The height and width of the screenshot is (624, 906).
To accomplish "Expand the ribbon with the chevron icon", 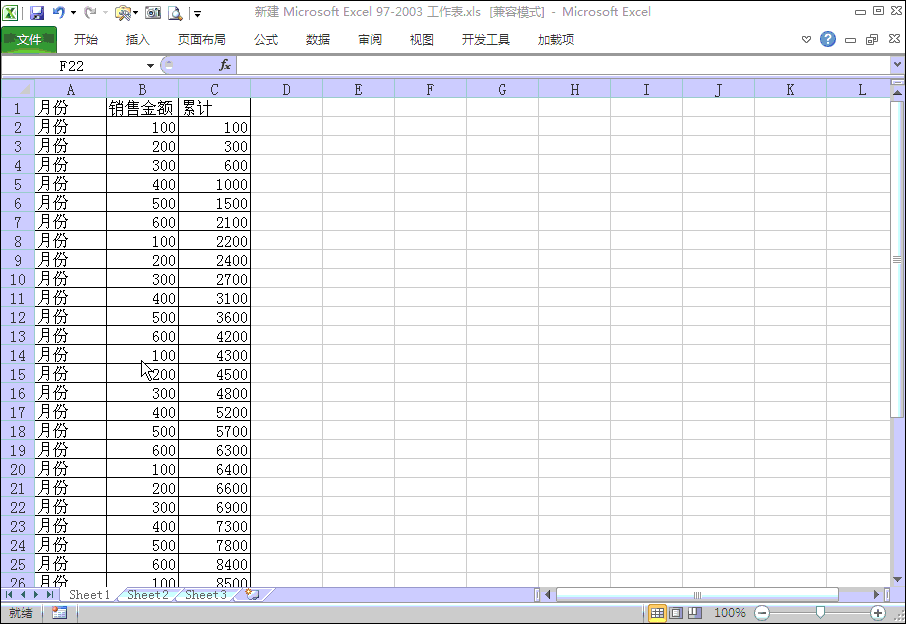I will (x=806, y=39).
